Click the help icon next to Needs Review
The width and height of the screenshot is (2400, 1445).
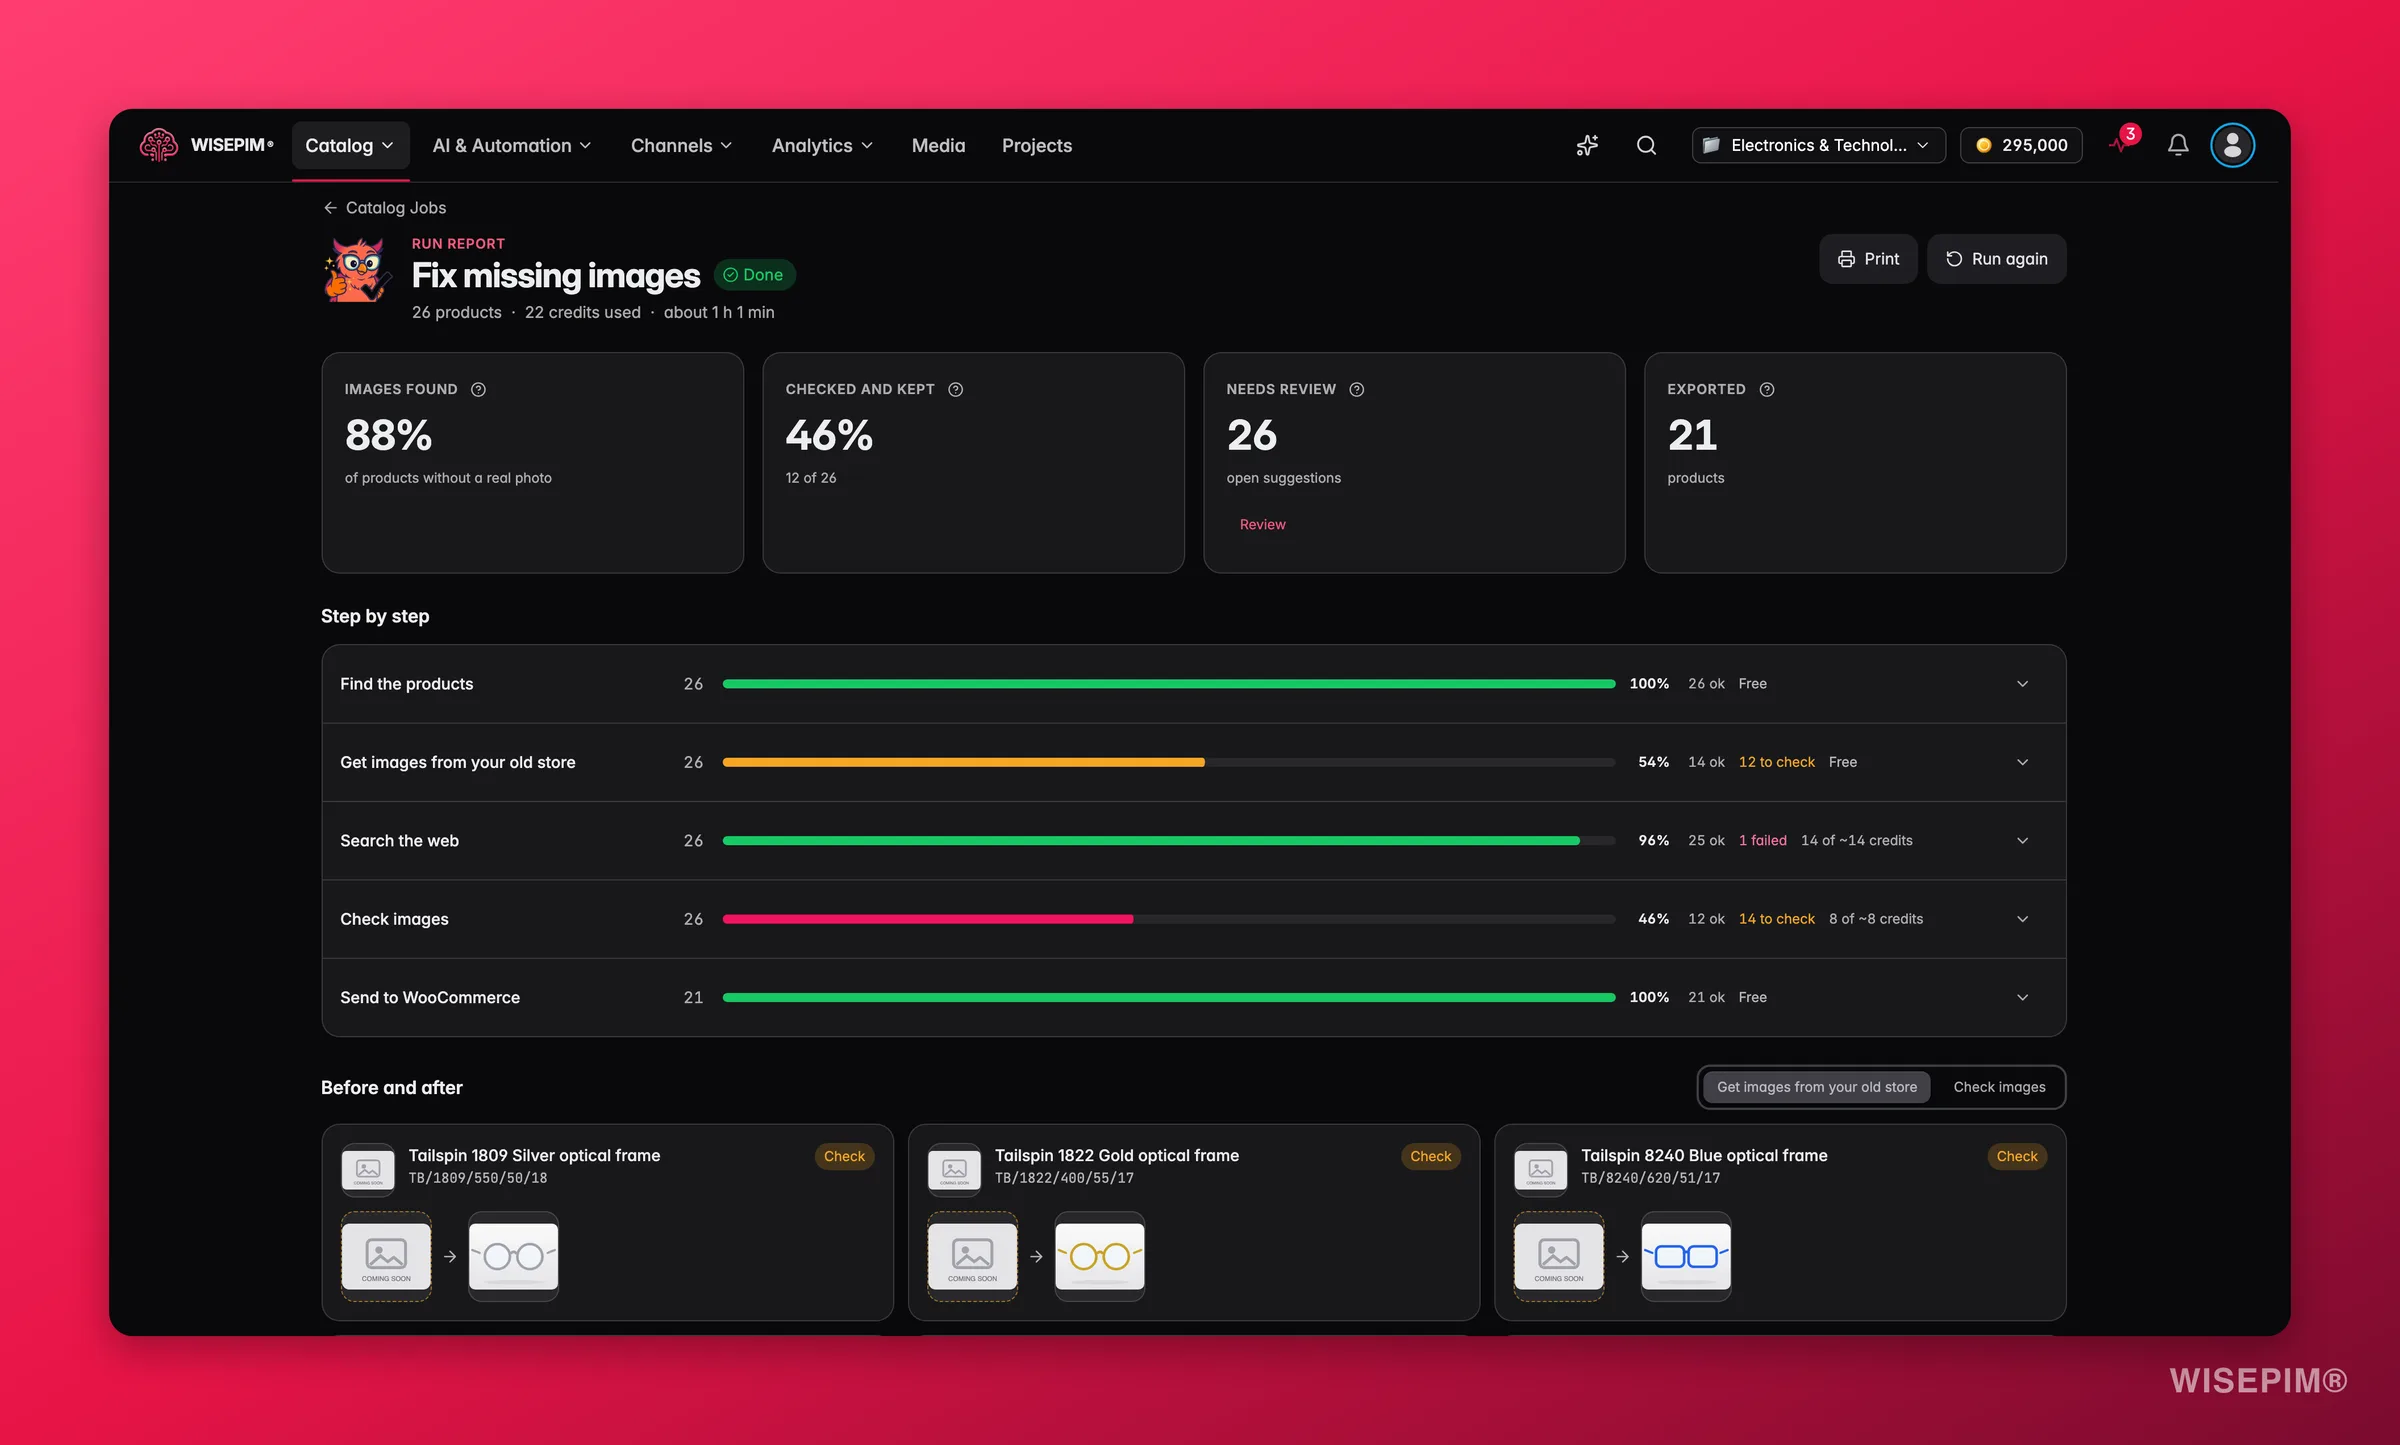[1356, 389]
